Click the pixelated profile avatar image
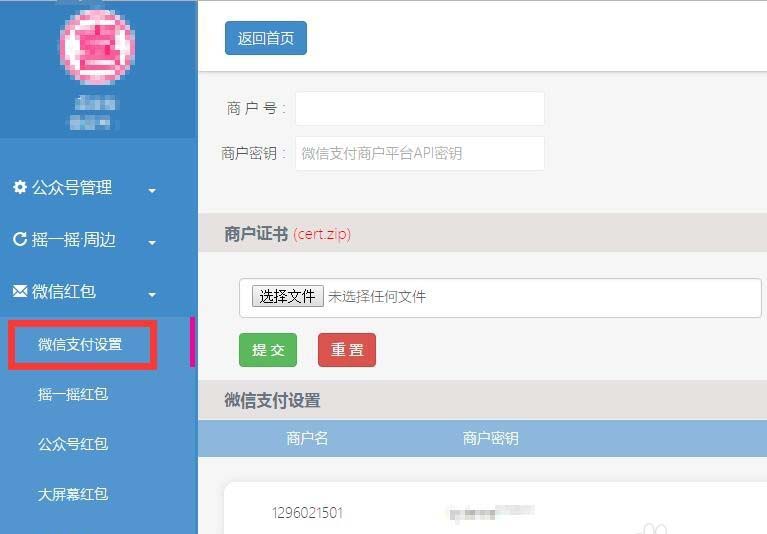767x534 pixels. (x=97, y=47)
